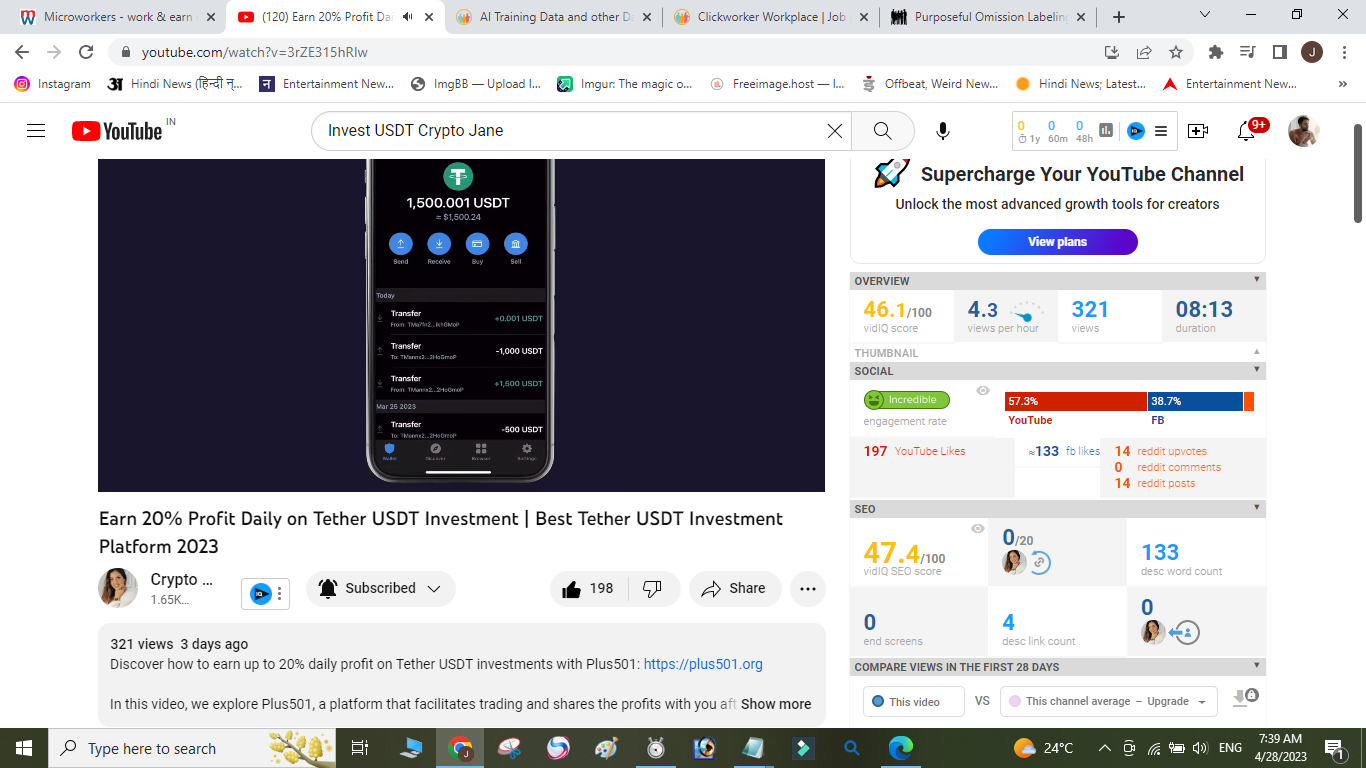Toggle eye icon in SEO section

click(x=978, y=529)
